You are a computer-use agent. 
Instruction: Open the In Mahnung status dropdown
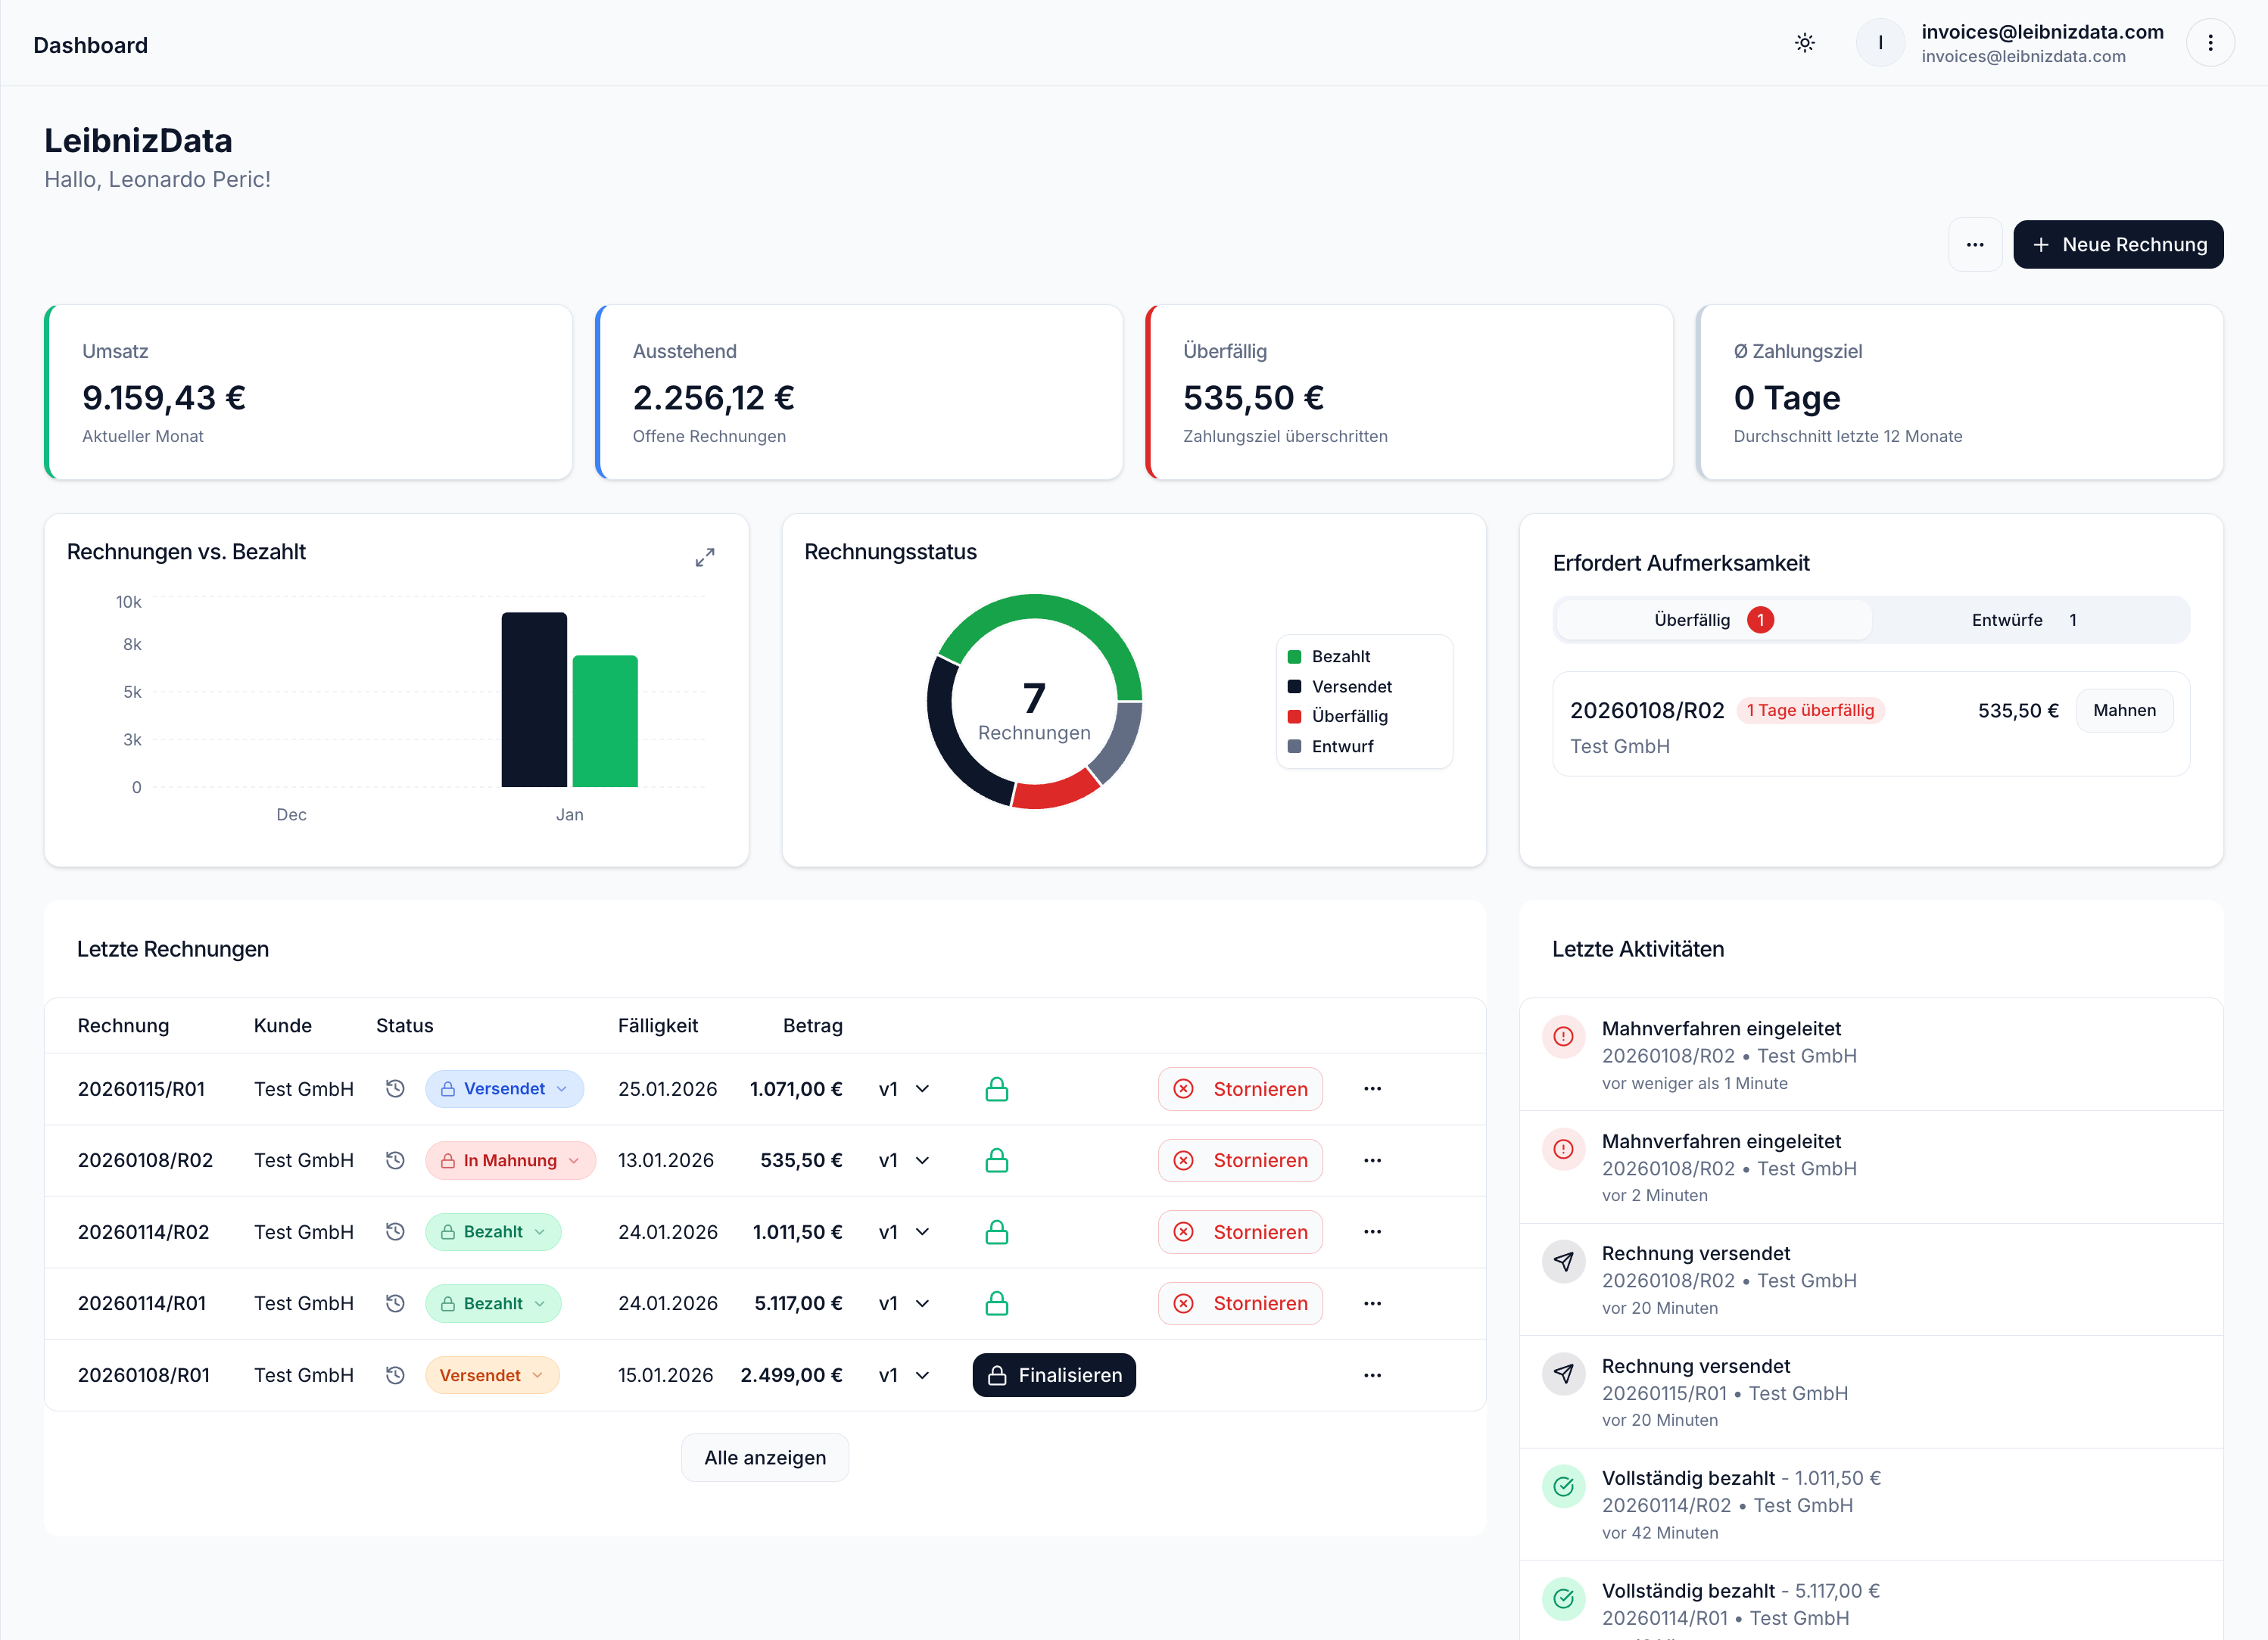(x=511, y=1160)
